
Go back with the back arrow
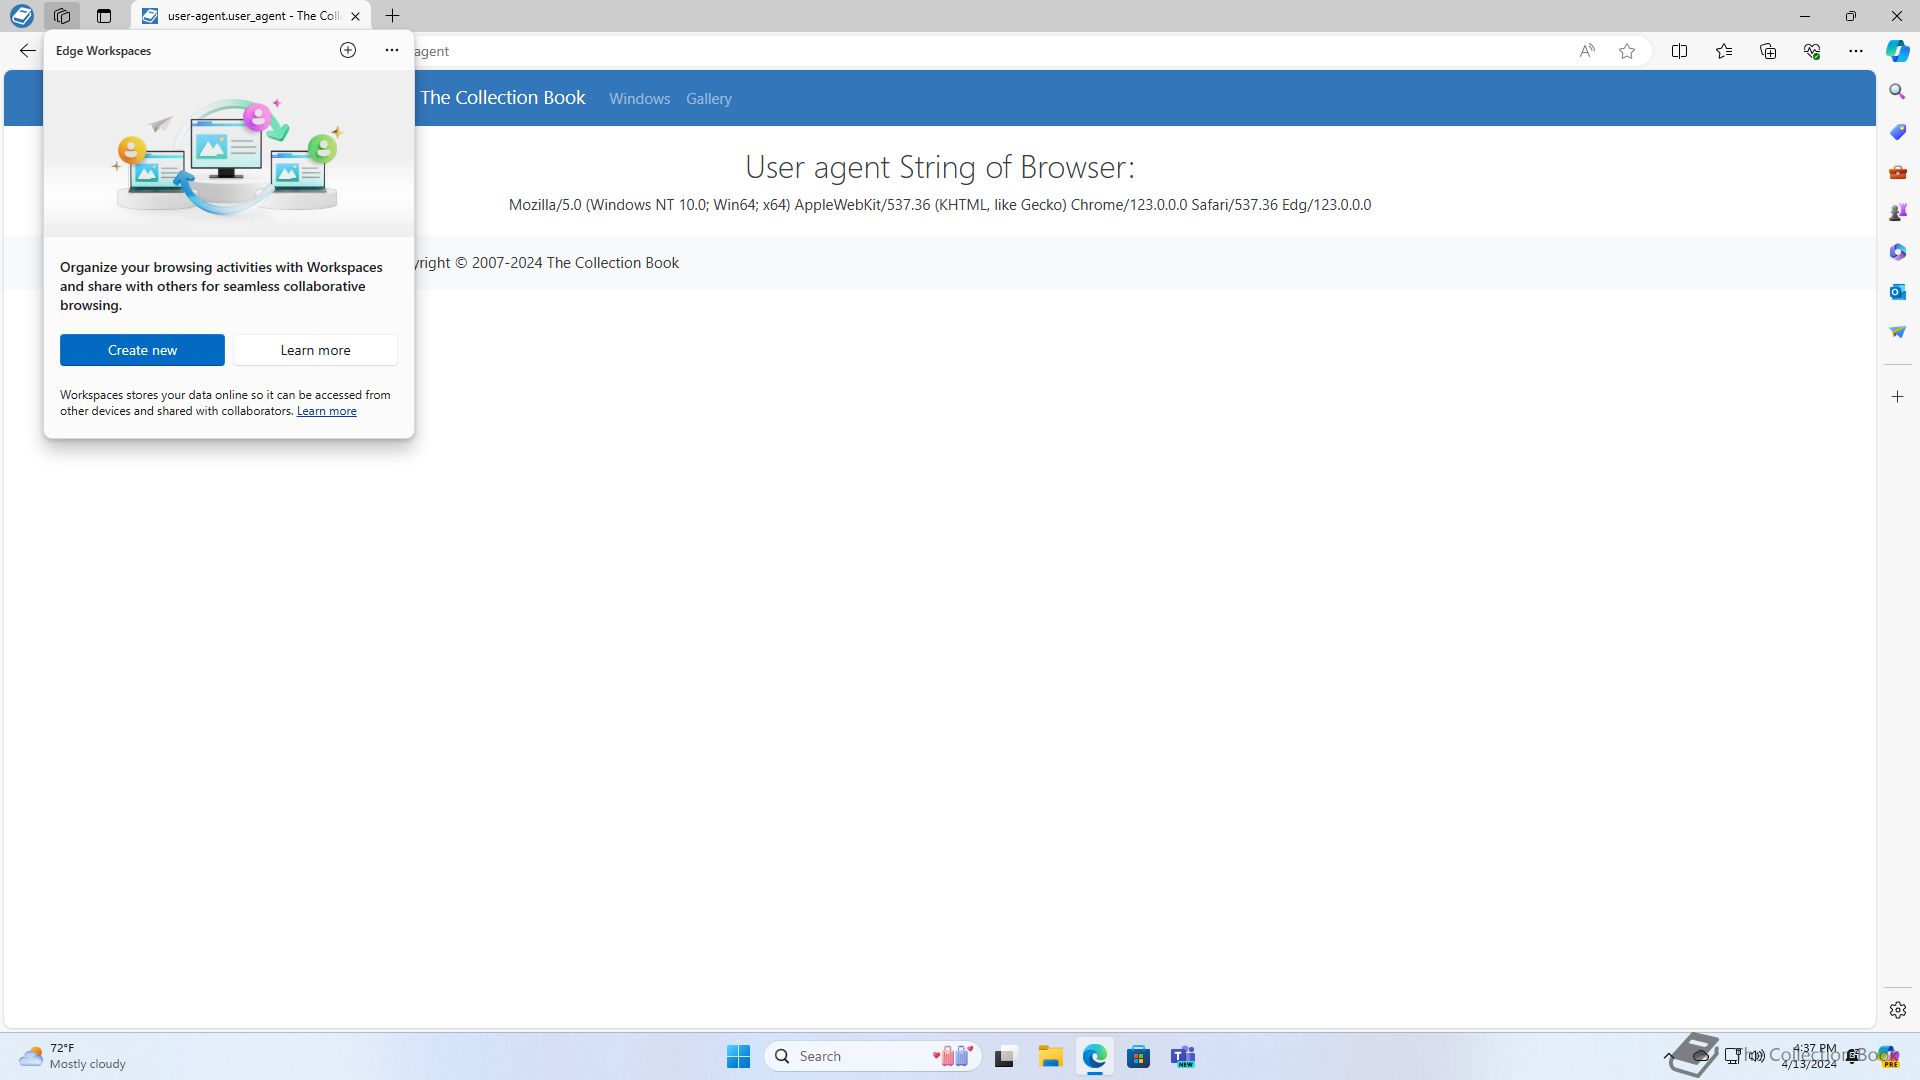click(27, 51)
